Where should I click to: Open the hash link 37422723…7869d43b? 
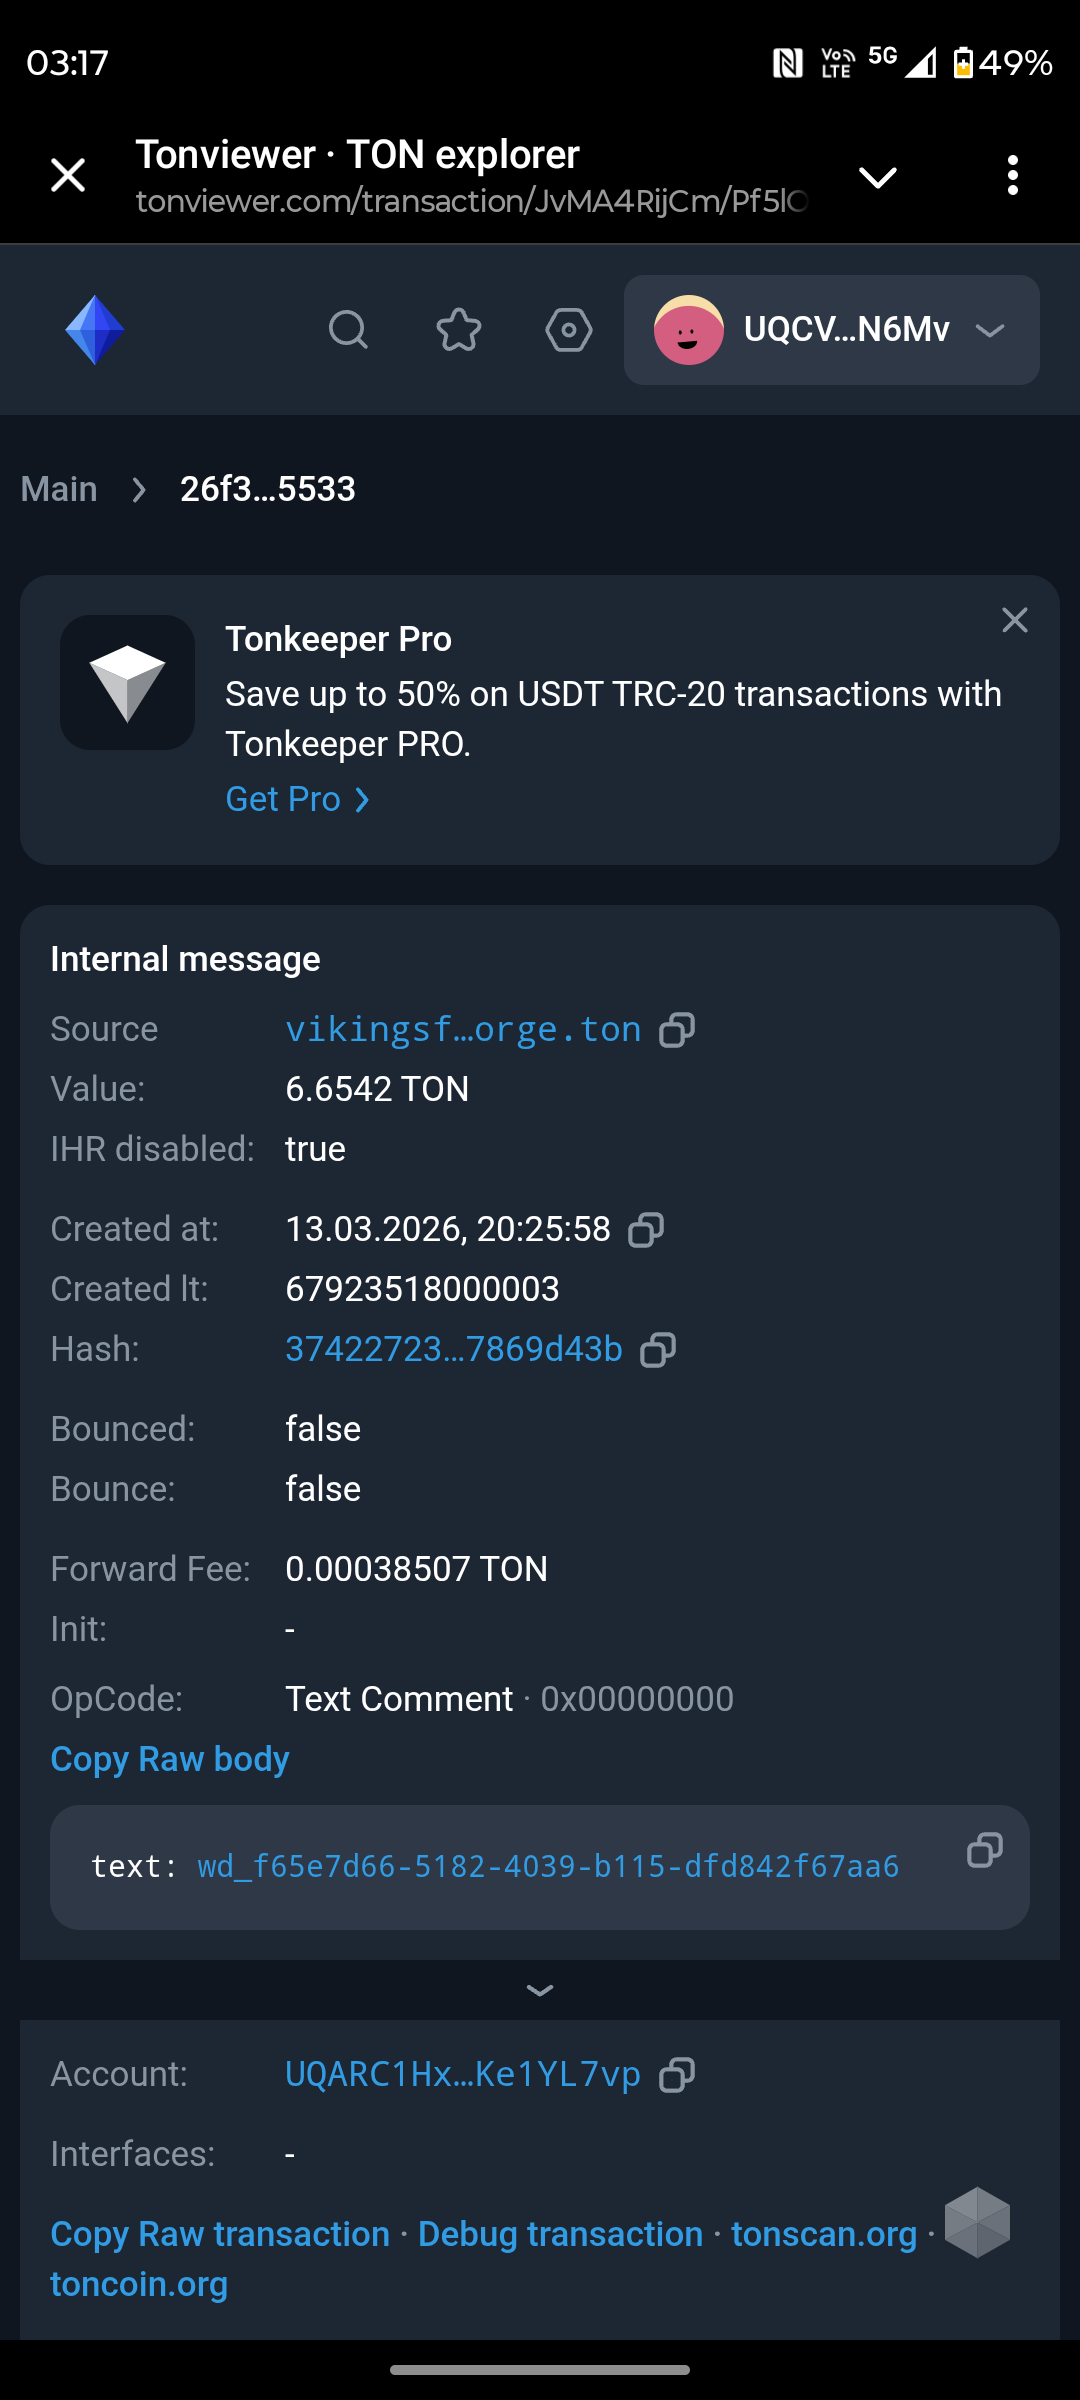tap(454, 1349)
